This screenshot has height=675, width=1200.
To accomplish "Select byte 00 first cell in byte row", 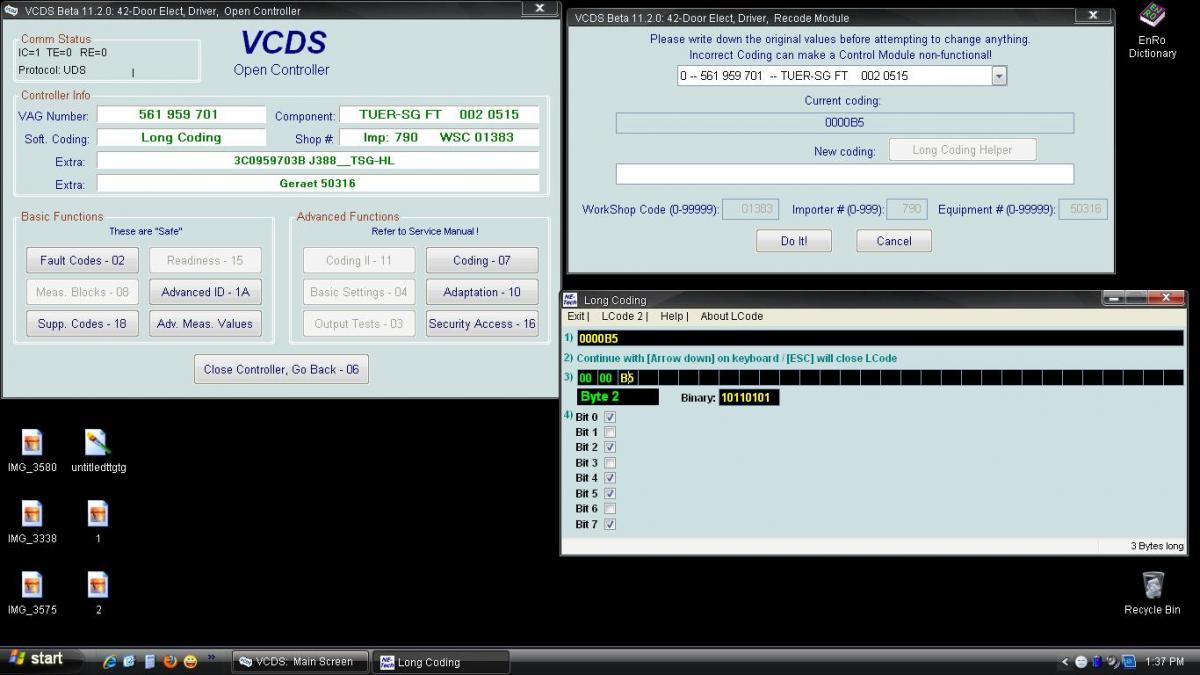I will pos(586,378).
